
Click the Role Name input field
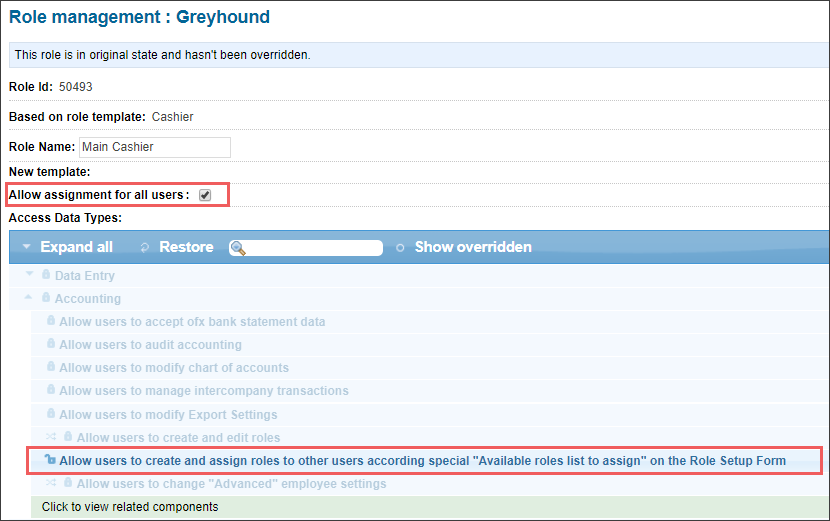point(155,147)
